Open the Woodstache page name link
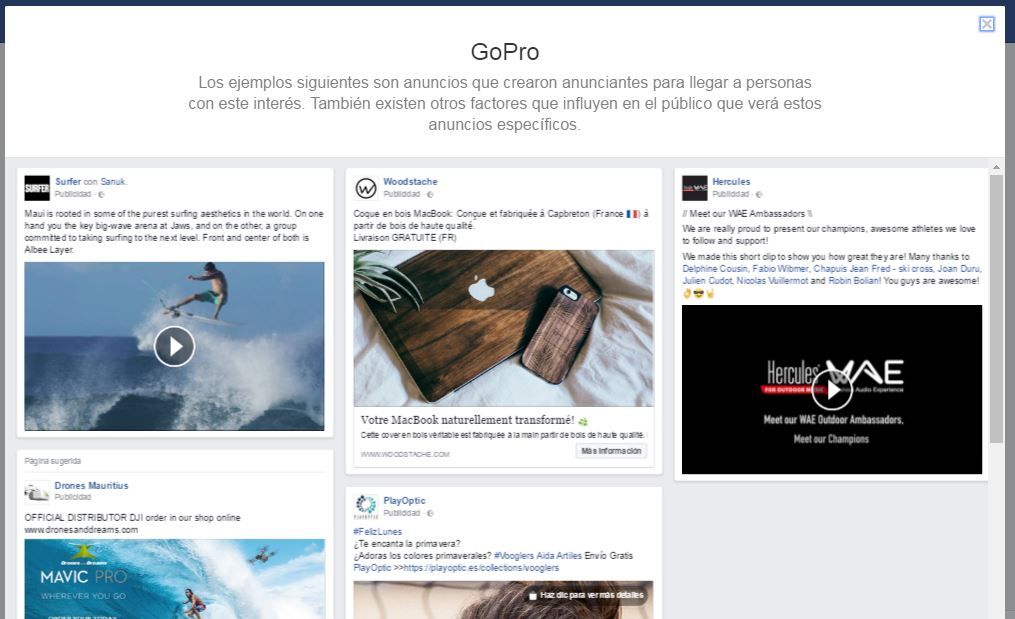1015x619 pixels. [x=410, y=182]
